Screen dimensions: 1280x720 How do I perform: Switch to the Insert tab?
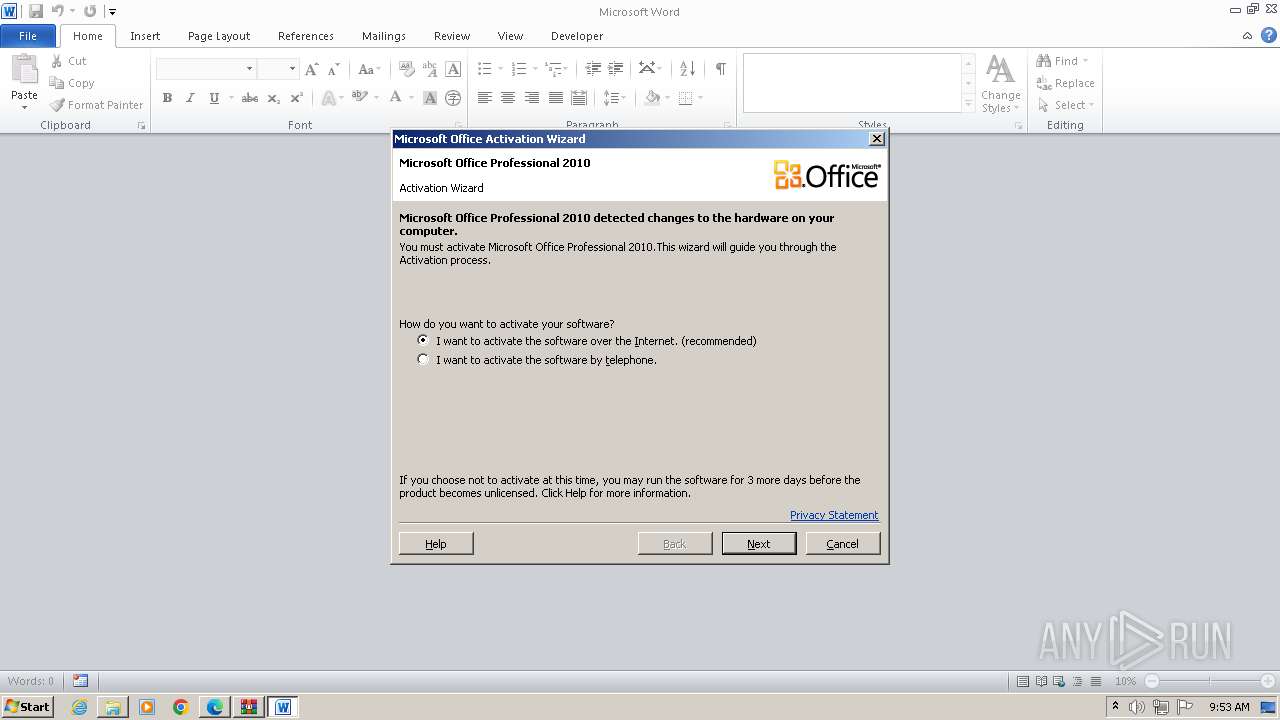tap(145, 36)
